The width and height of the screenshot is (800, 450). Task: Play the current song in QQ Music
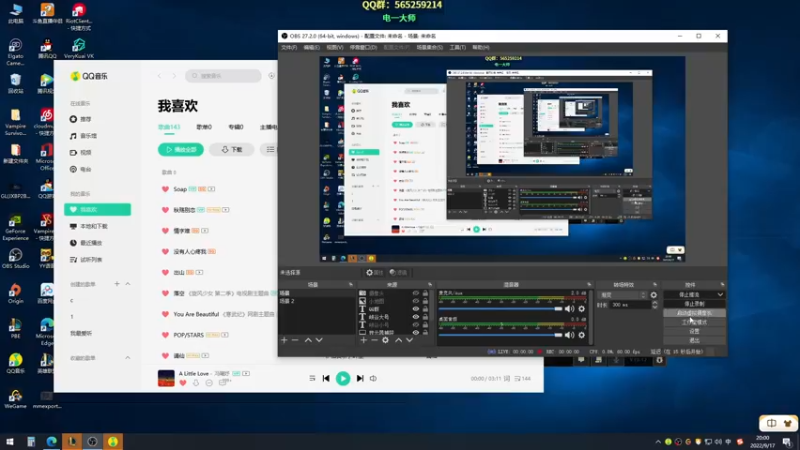pos(343,379)
